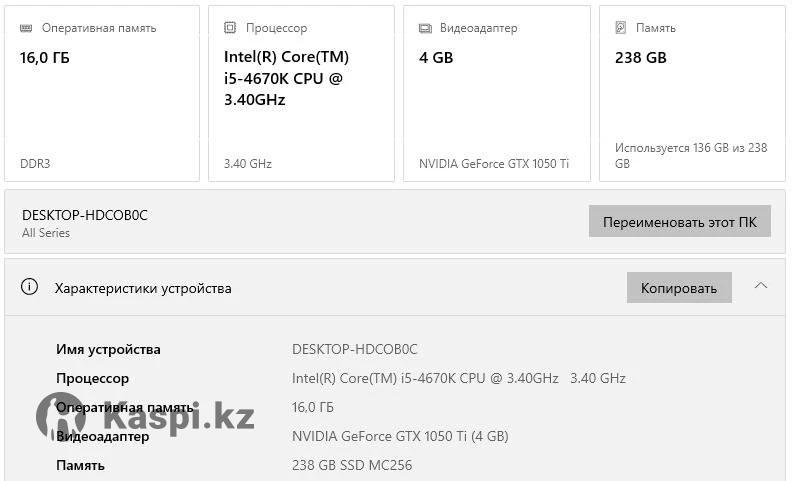
Task: Select the DESKTOP-HDCOB0C name in the device banner
Action: [x=85, y=215]
